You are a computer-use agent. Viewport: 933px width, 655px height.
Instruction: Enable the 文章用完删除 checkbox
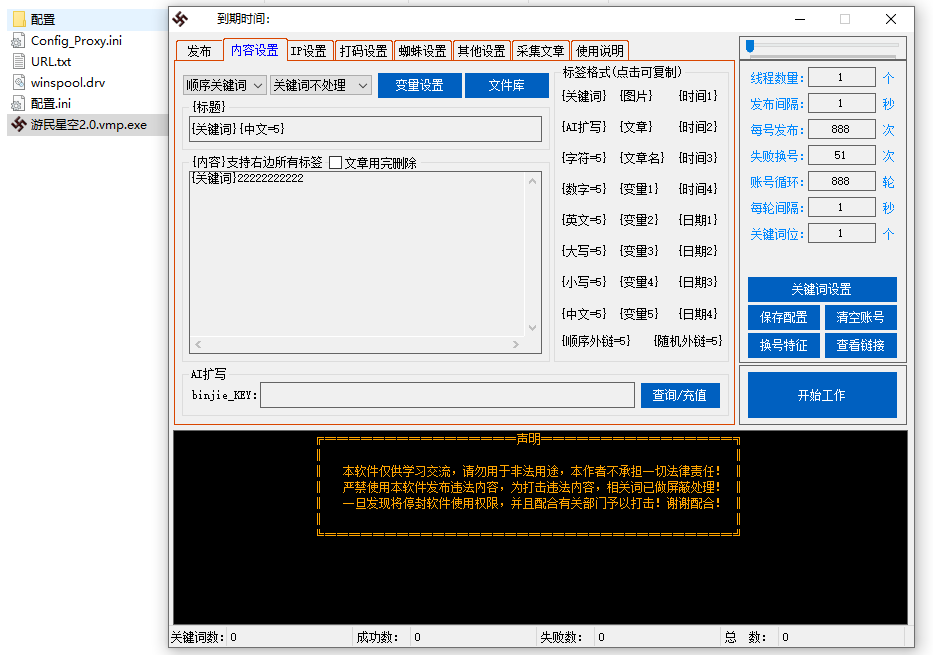[x=337, y=162]
